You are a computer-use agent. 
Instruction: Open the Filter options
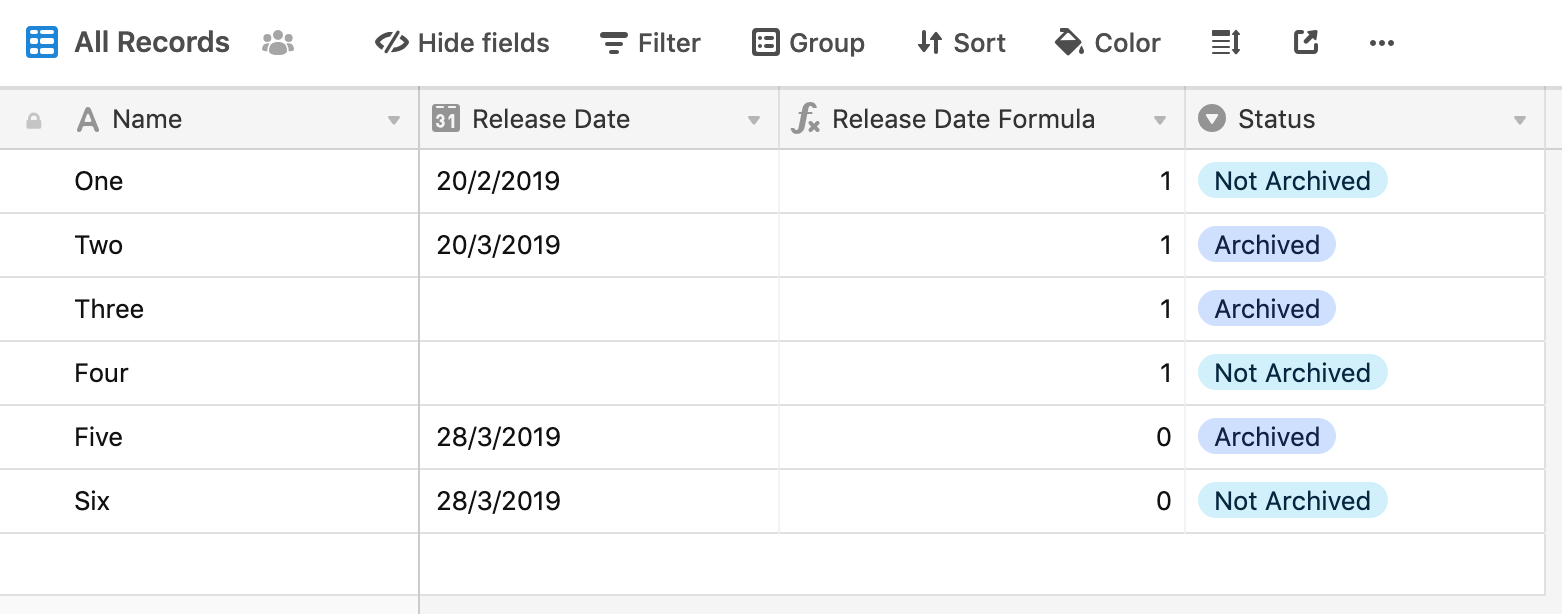(x=650, y=43)
